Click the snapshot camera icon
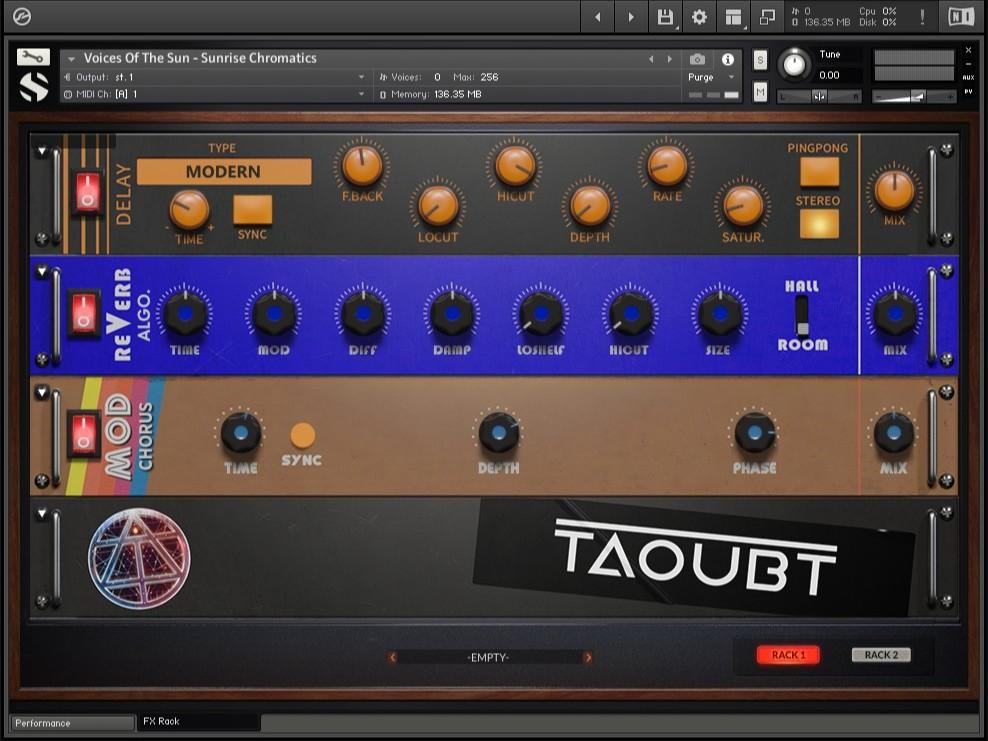 pos(699,59)
